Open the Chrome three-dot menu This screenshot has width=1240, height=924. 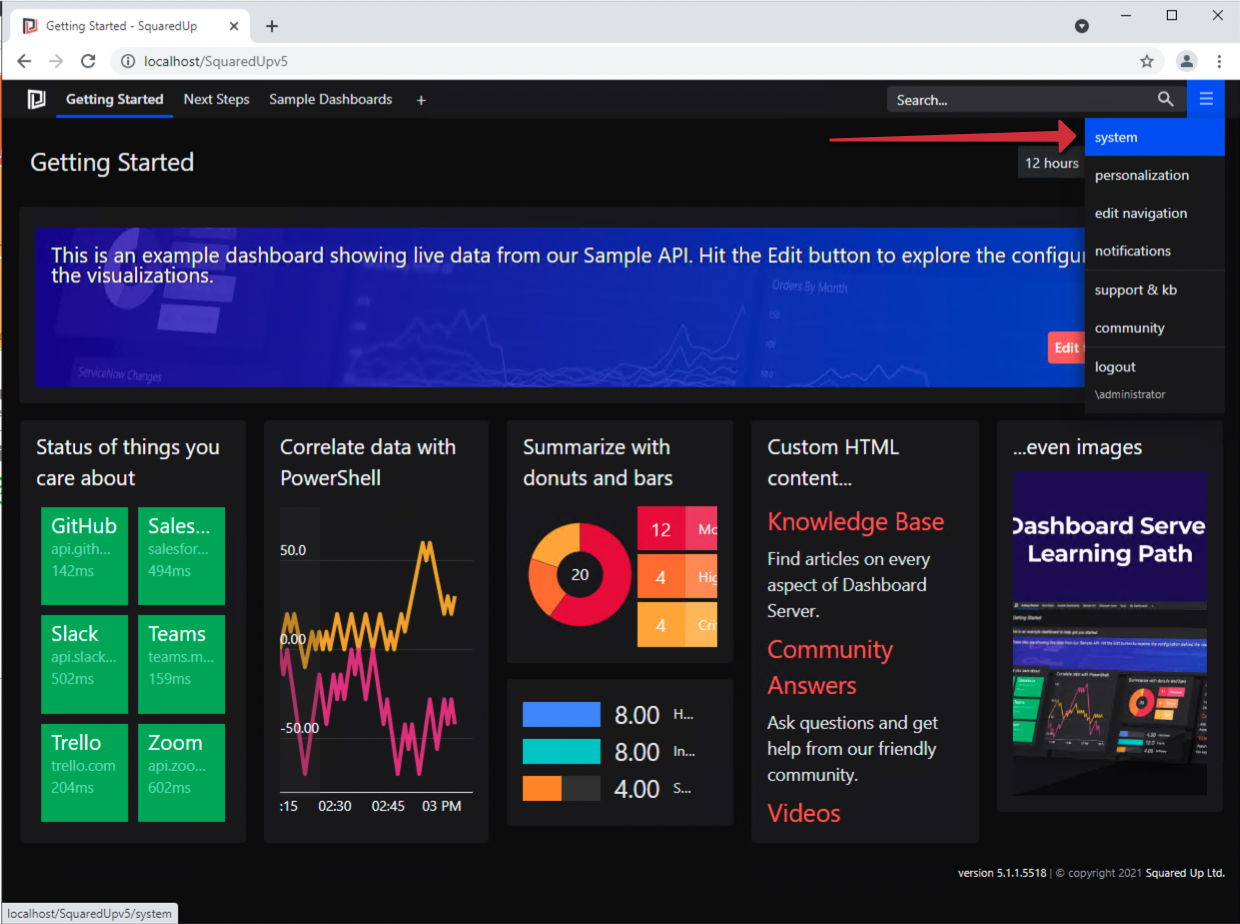coord(1219,61)
